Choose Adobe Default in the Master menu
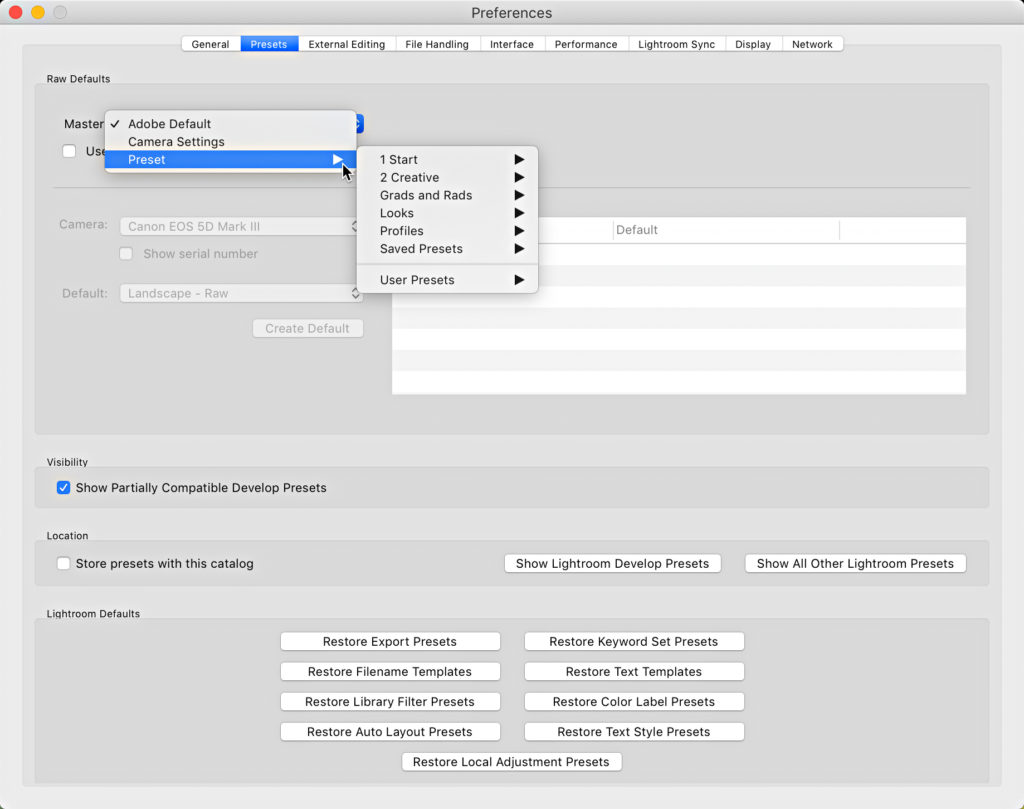Image resolution: width=1024 pixels, height=809 pixels. coord(231,124)
